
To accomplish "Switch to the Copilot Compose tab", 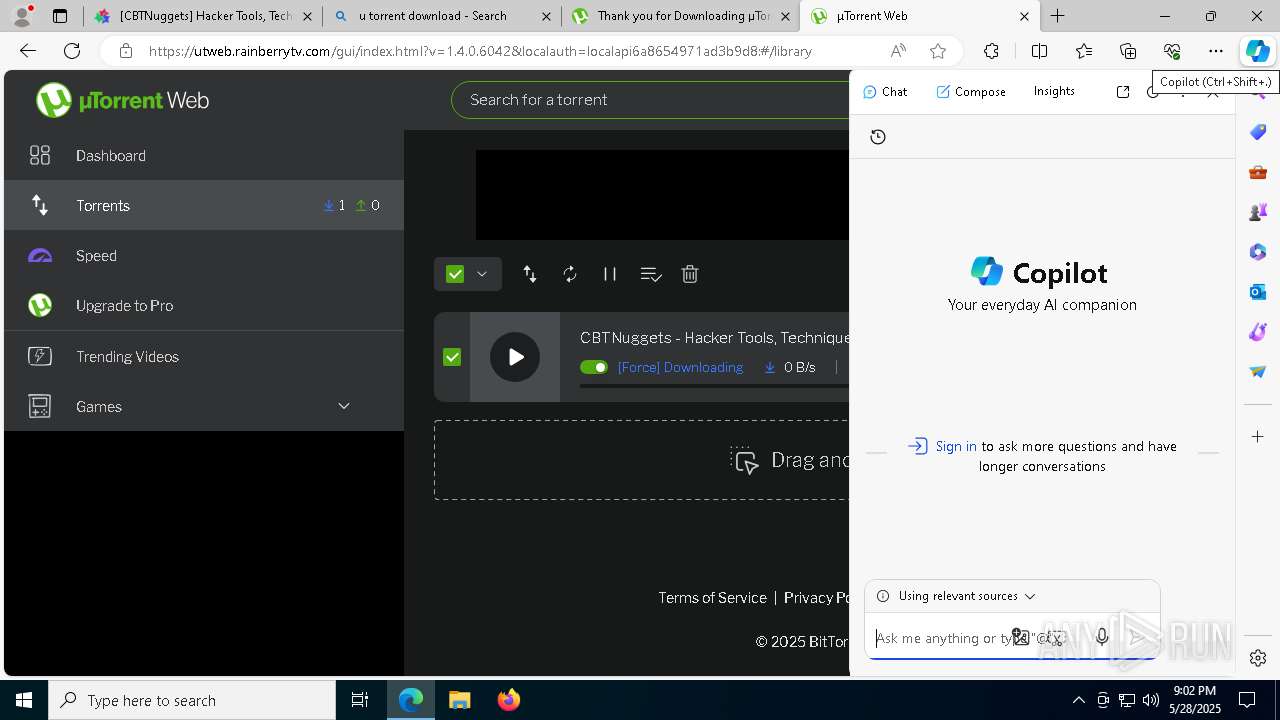I will (971, 91).
